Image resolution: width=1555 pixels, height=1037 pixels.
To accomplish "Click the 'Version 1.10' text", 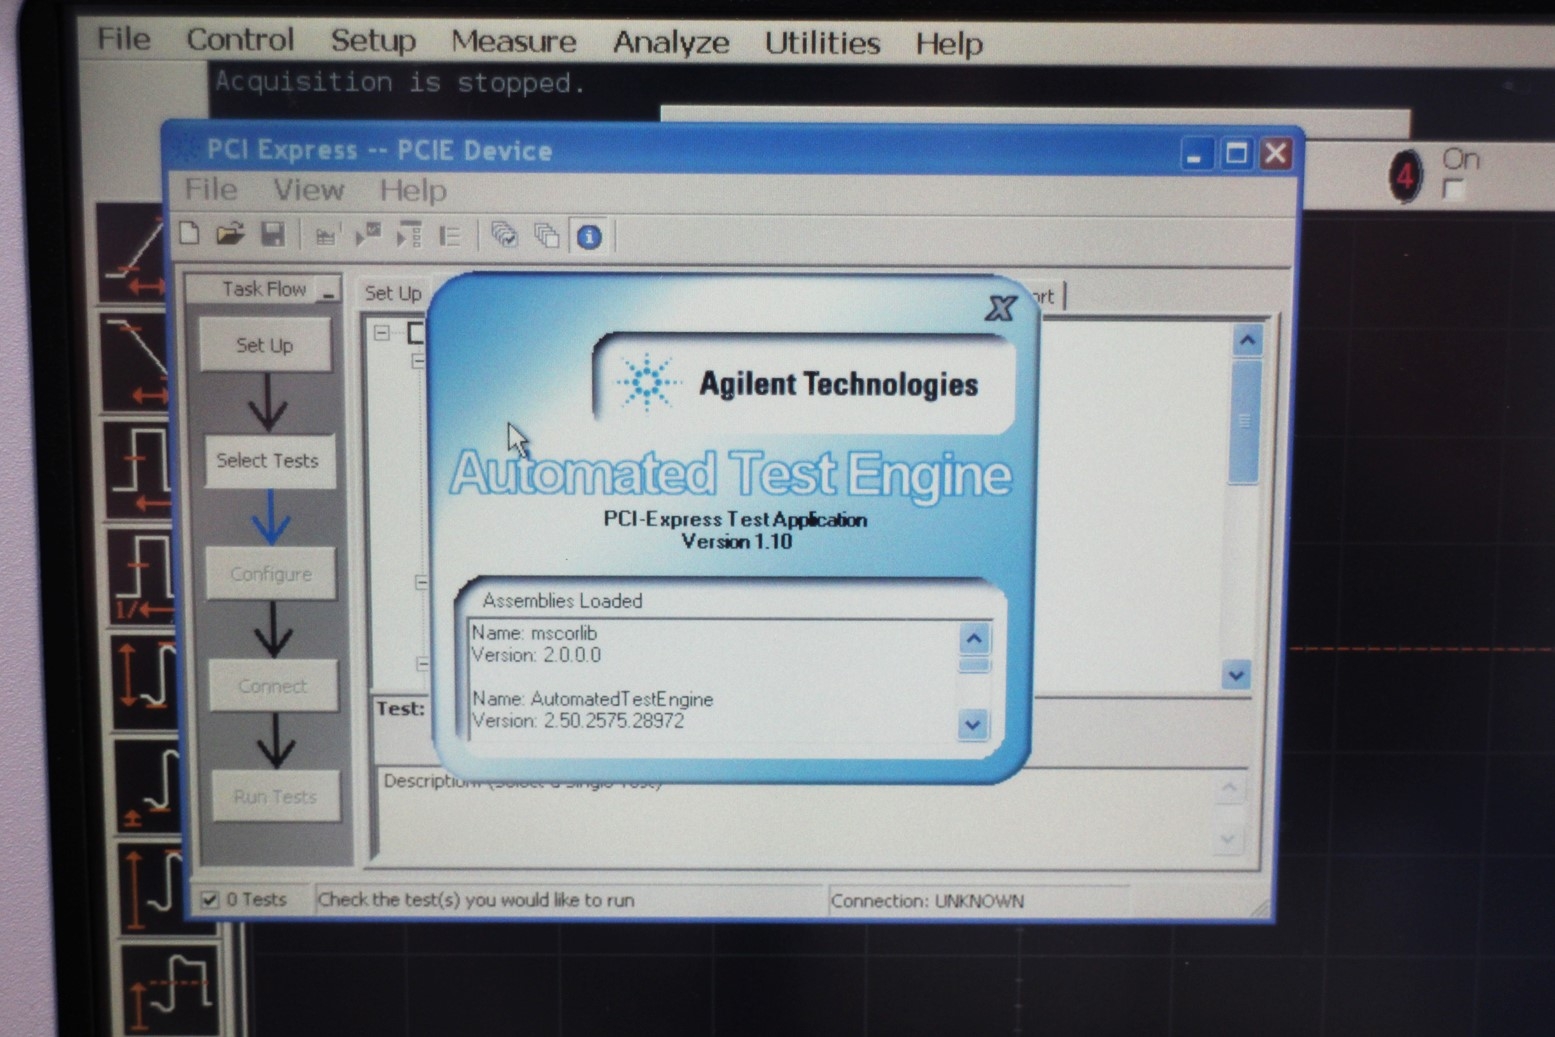I will 737,541.
